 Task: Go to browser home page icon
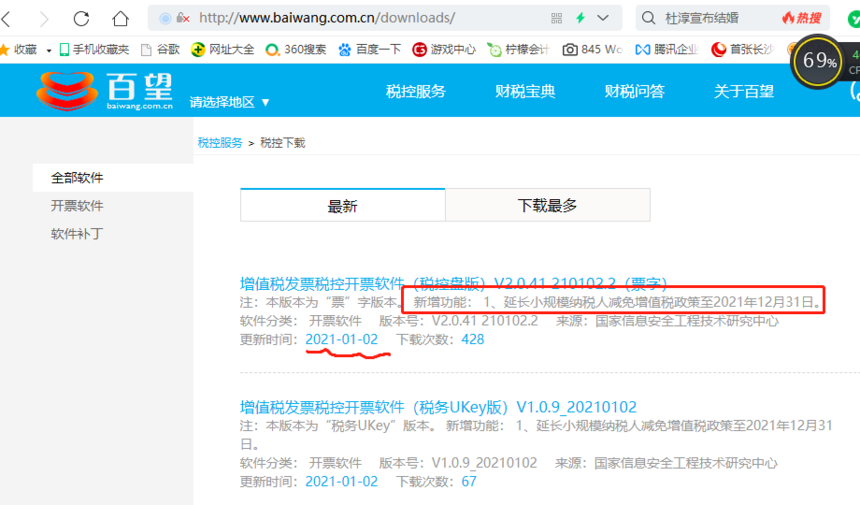pos(120,18)
